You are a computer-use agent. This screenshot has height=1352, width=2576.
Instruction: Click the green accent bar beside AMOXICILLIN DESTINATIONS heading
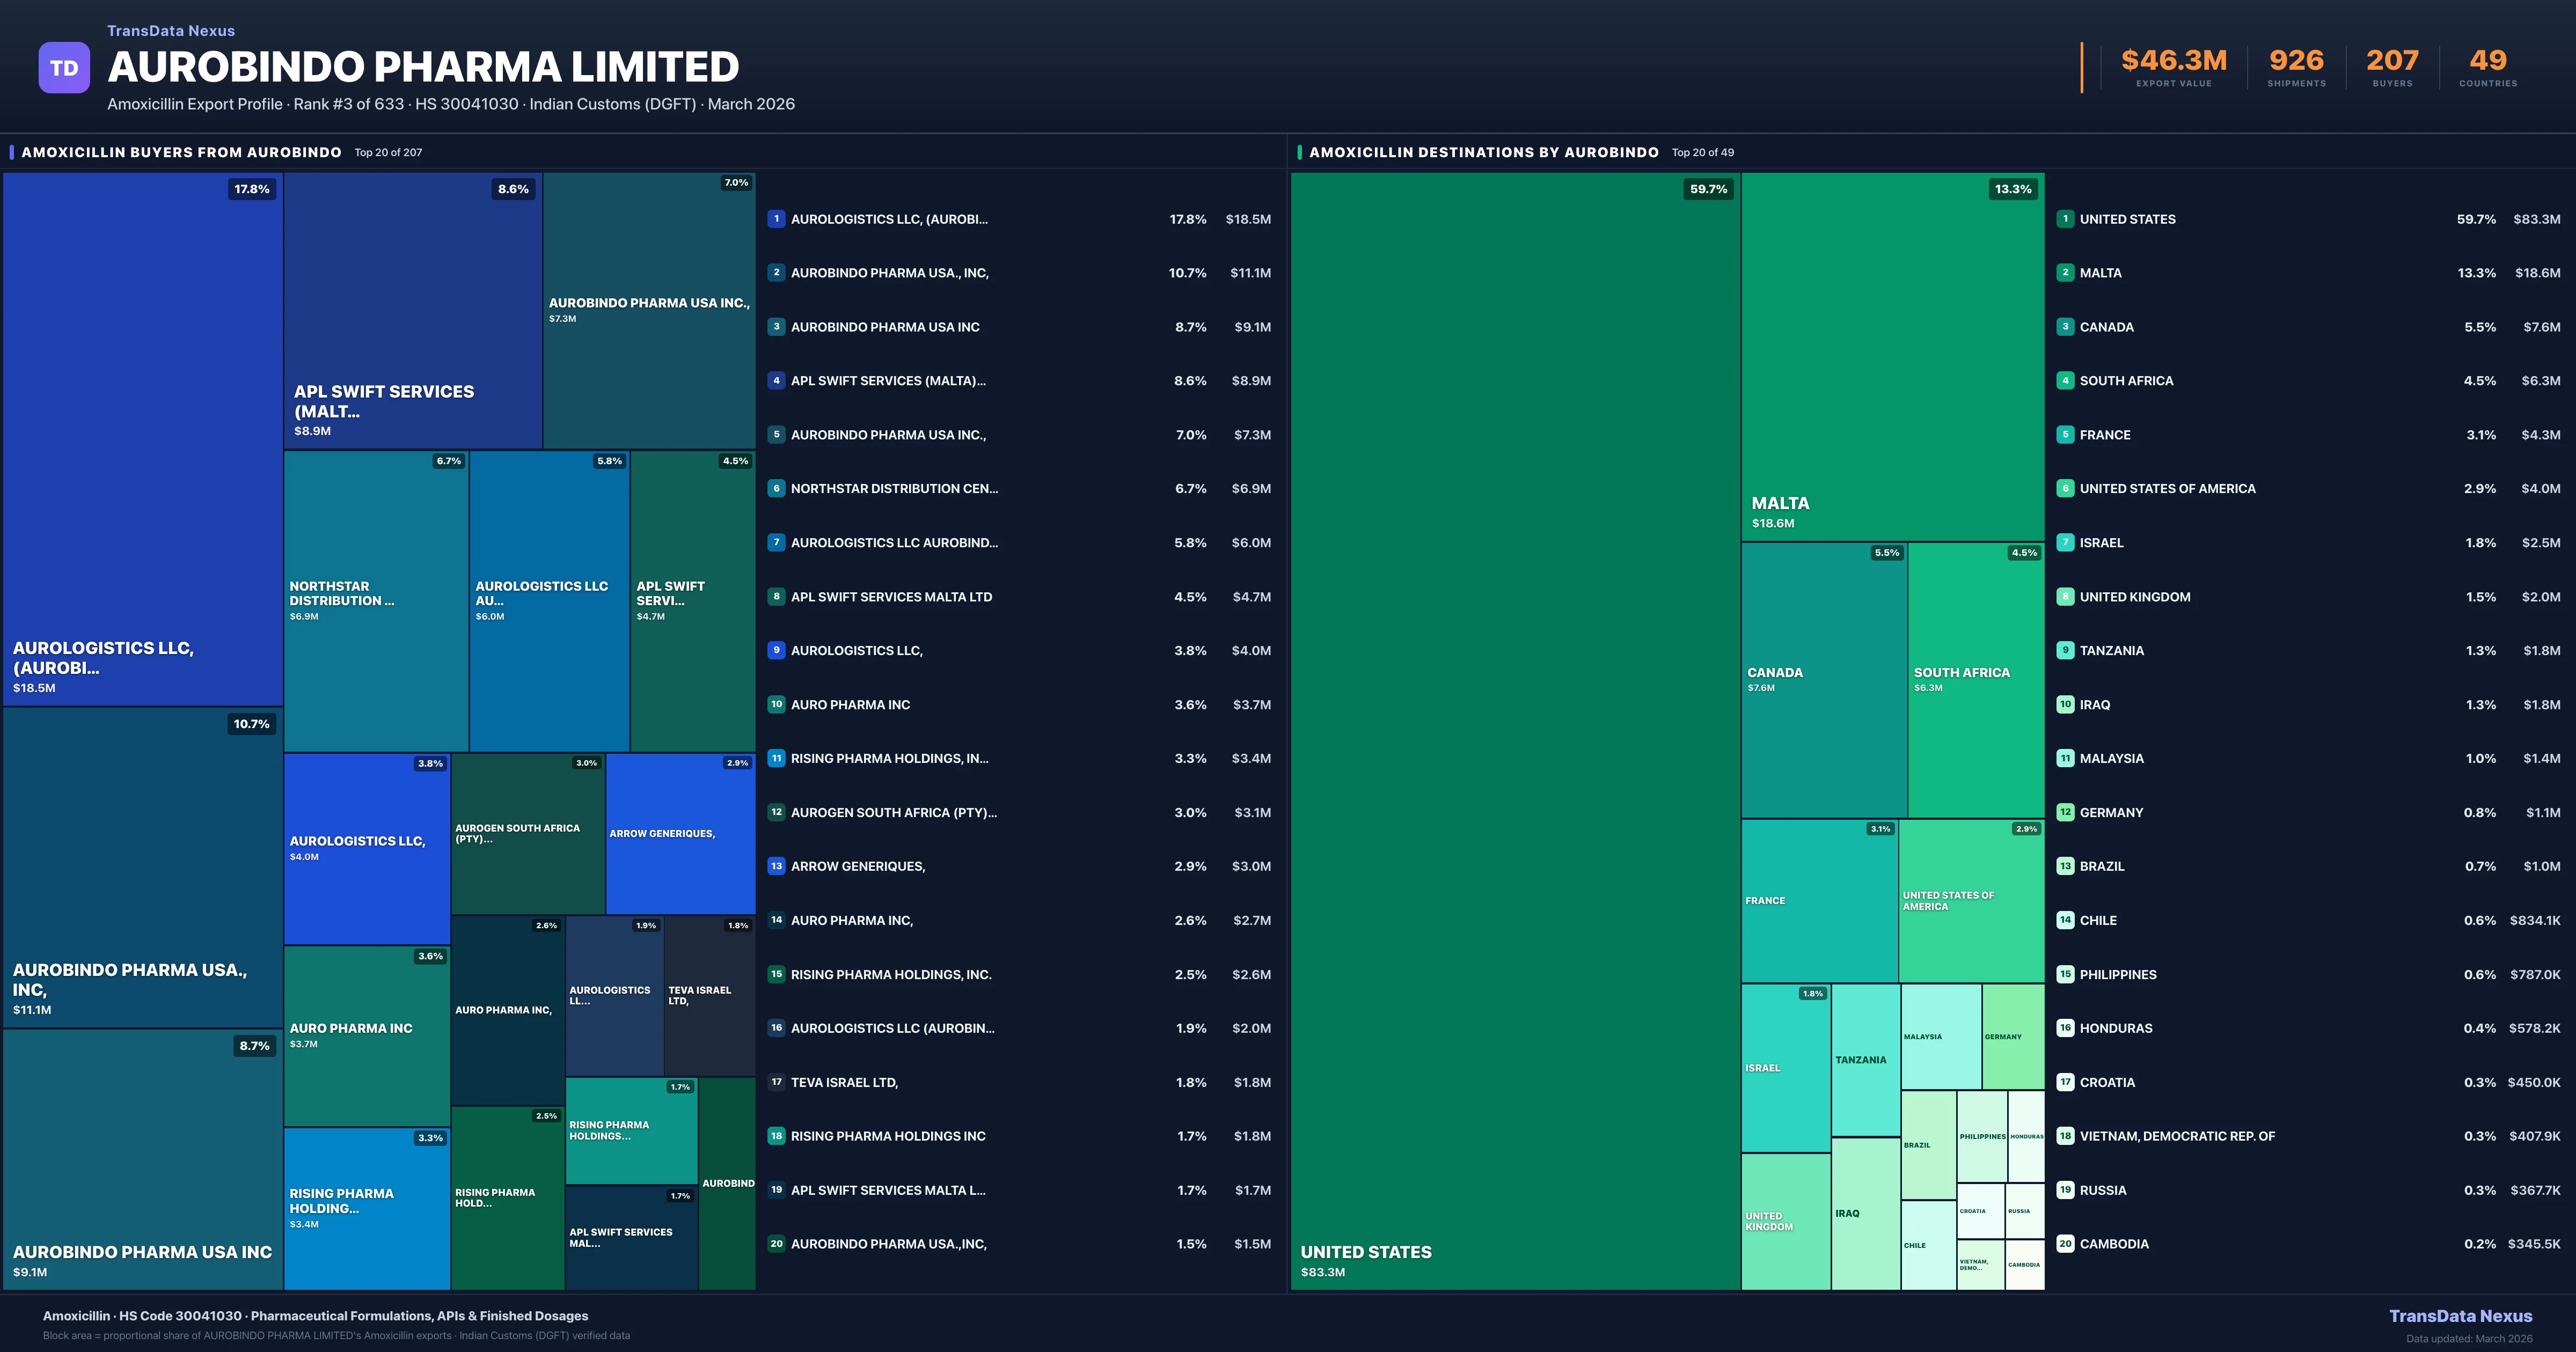1298,152
